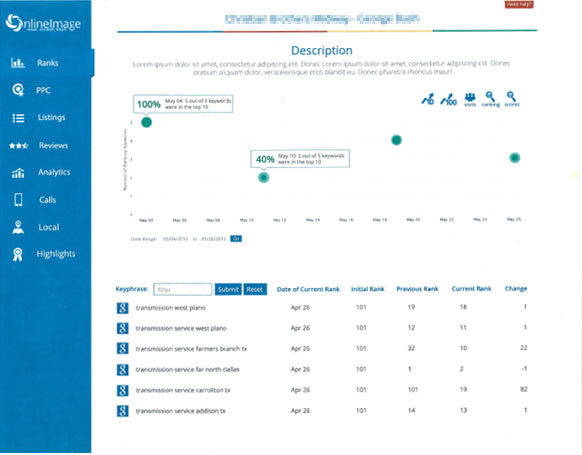This screenshot has height=455, width=582.
Task: Open the PPC menu item
Action: click(43, 90)
